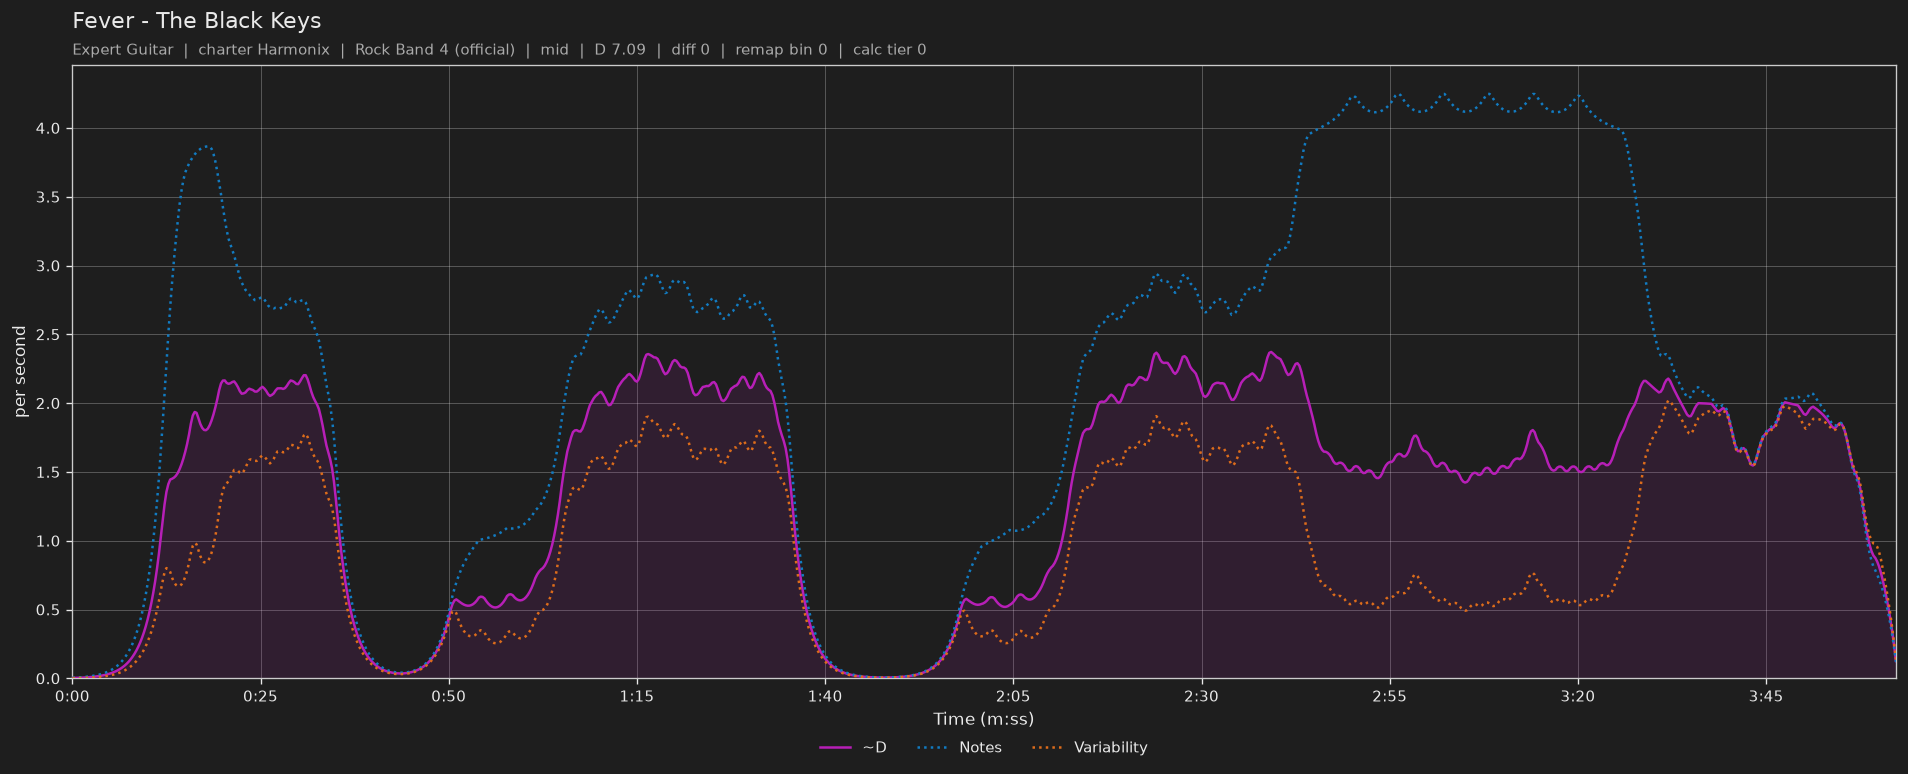Click the "charter Harmonix" subtitle text
1908x774 pixels.
tap(264, 50)
